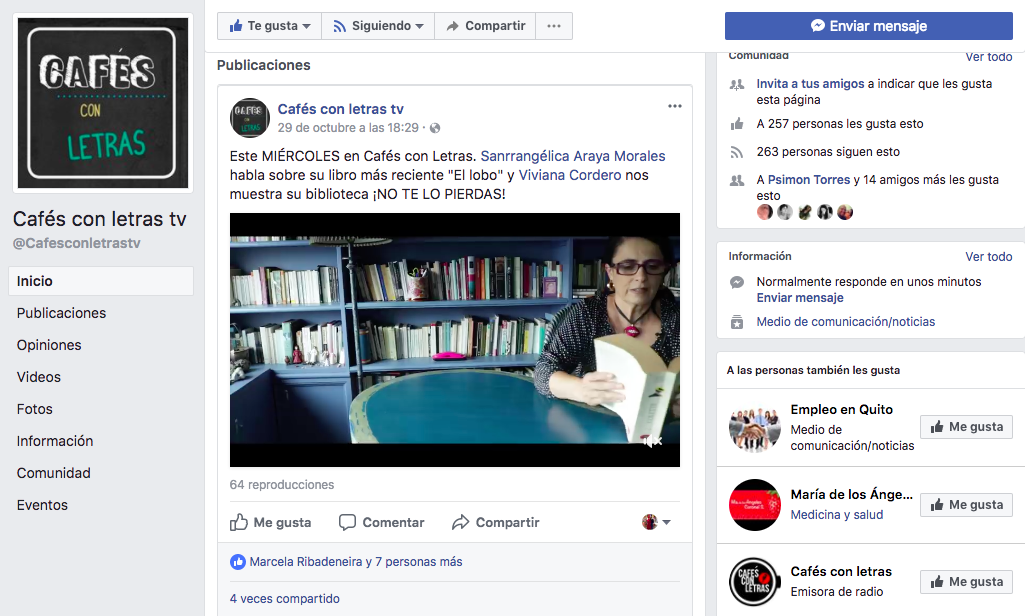1025x616 pixels.
Task: Click the Enviar mensaje link in Información
Action: coord(800,298)
